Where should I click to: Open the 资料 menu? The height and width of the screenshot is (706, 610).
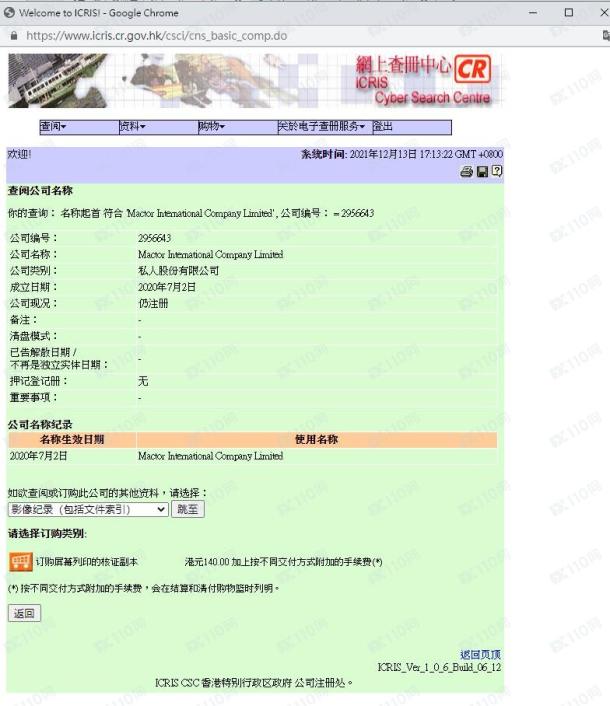pyautogui.click(x=132, y=127)
